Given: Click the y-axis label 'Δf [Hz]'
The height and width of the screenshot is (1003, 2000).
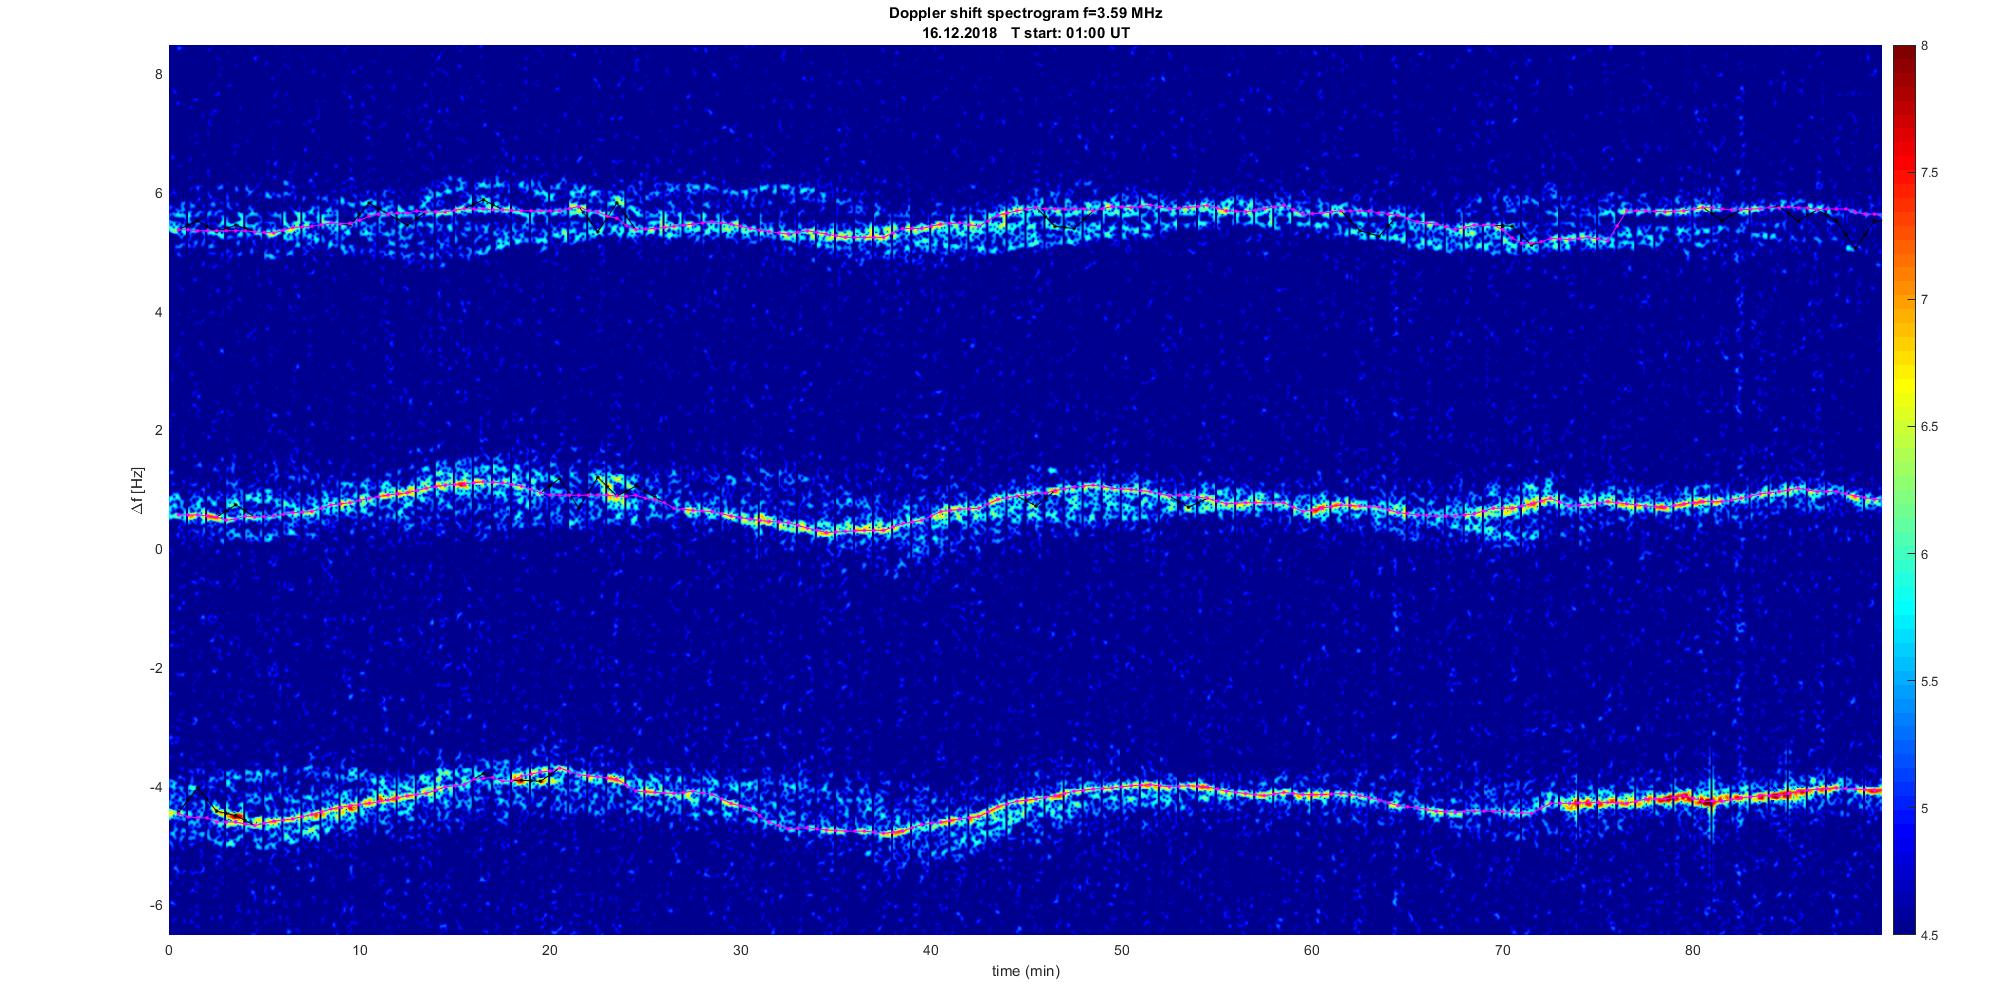Looking at the screenshot, I should [137, 490].
